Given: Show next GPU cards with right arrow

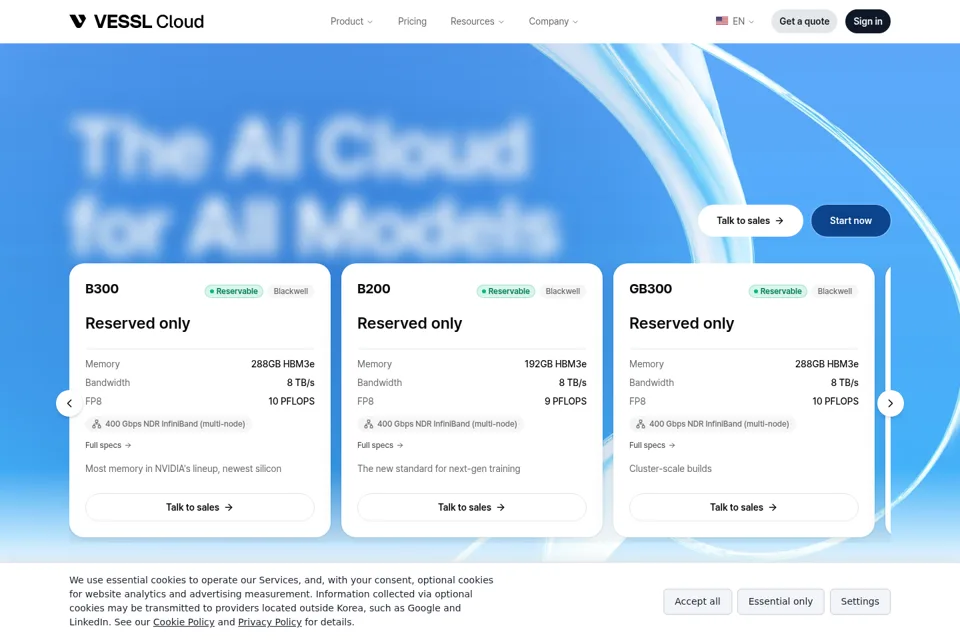Looking at the screenshot, I should 890,403.
